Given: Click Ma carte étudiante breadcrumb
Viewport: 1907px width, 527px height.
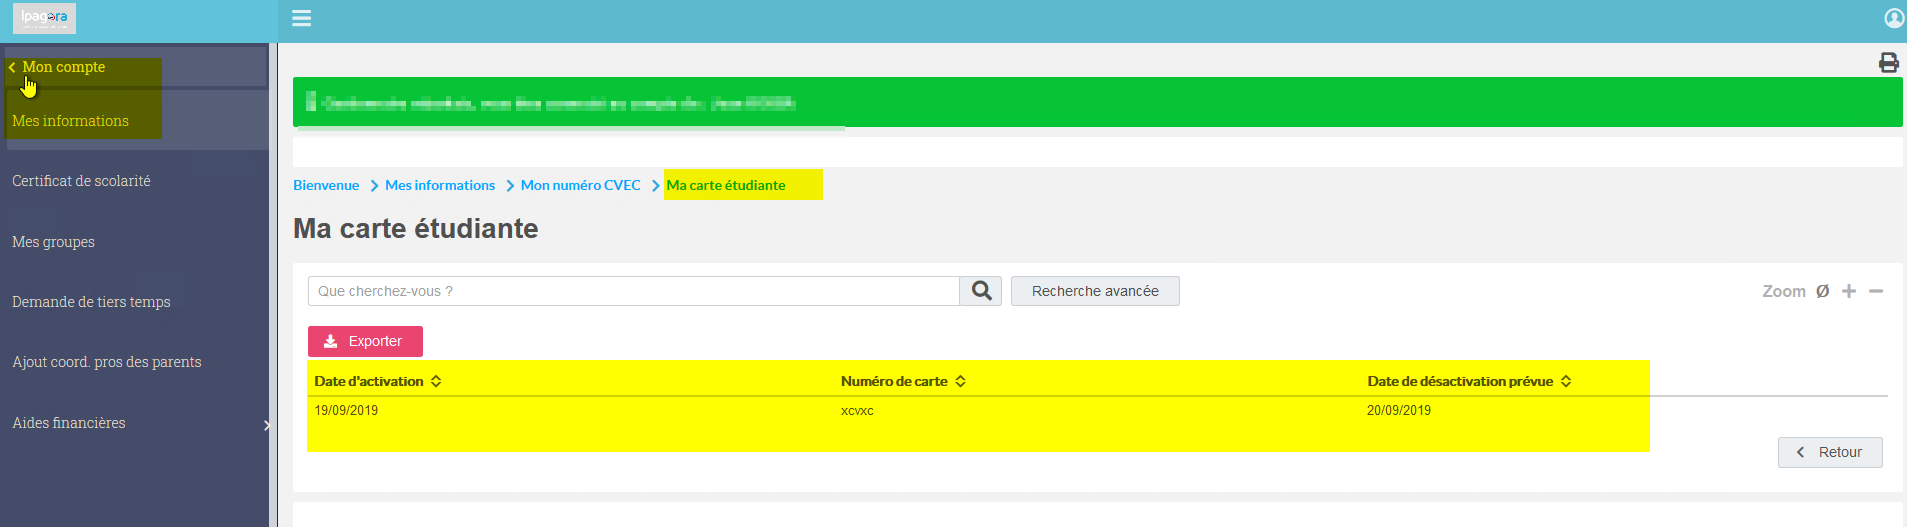Looking at the screenshot, I should [726, 185].
